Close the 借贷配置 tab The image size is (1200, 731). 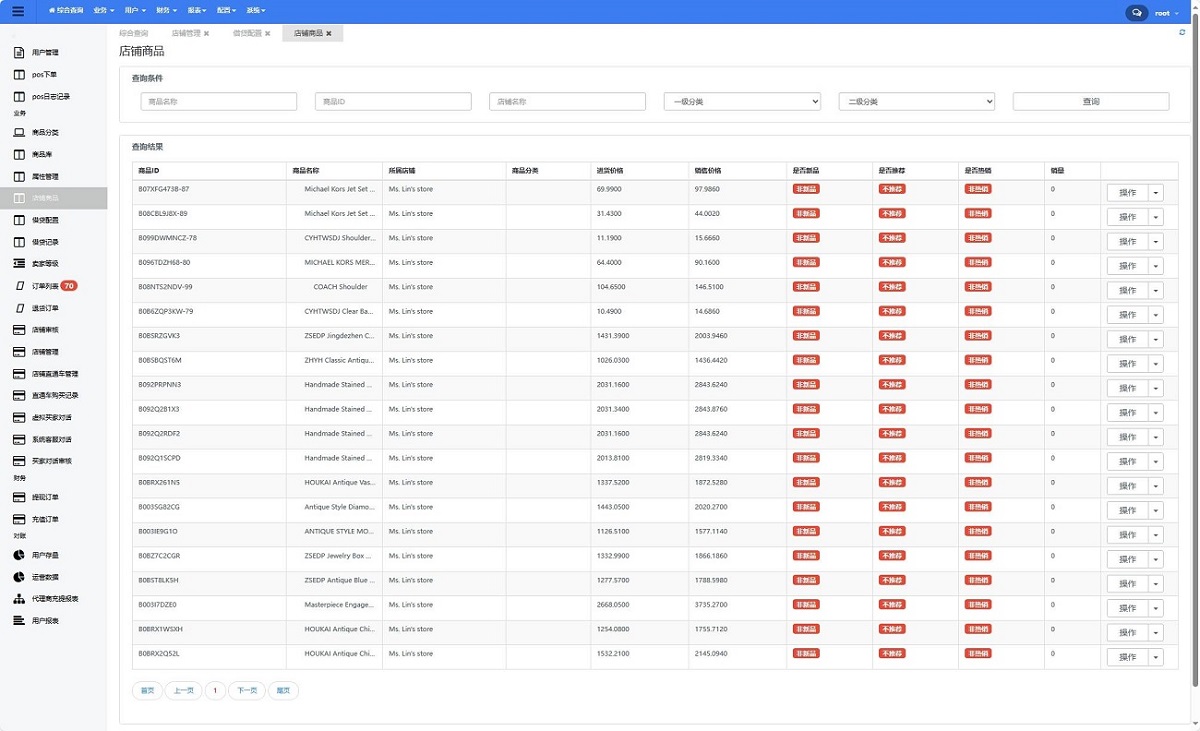pos(268,34)
